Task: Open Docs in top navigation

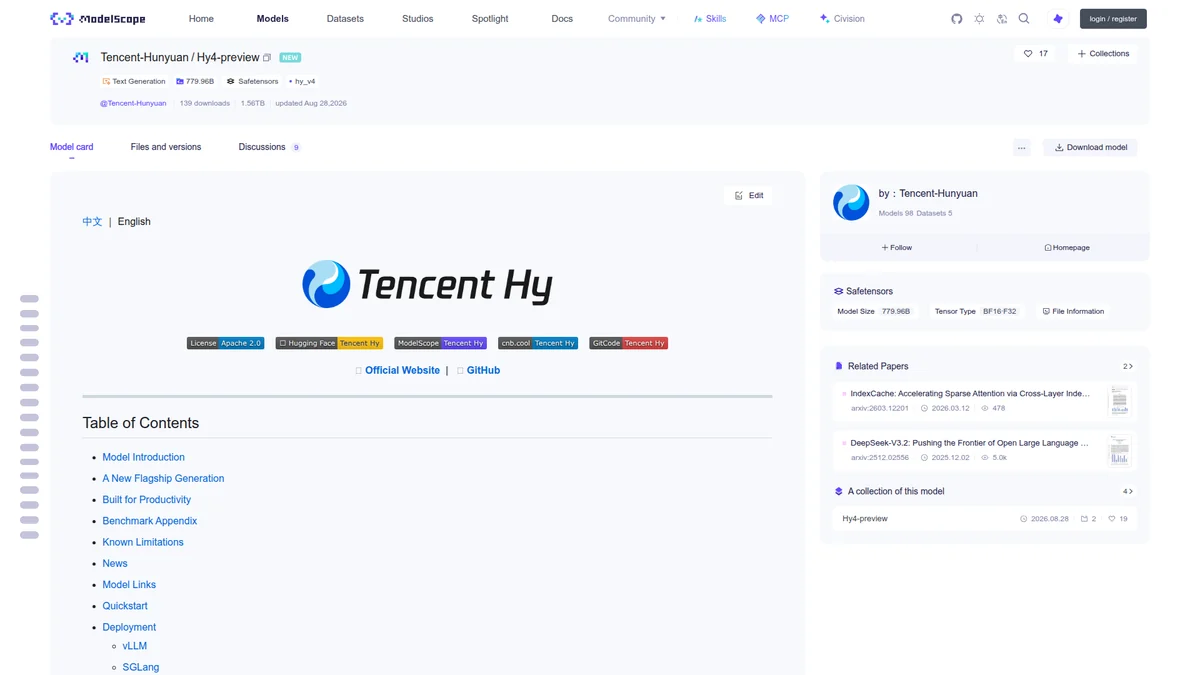Action: point(562,19)
